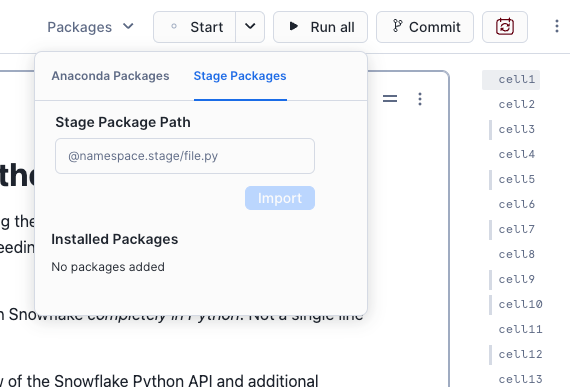Image resolution: width=570 pixels, height=387 pixels.
Task: Start the notebook session
Action: coord(195,27)
